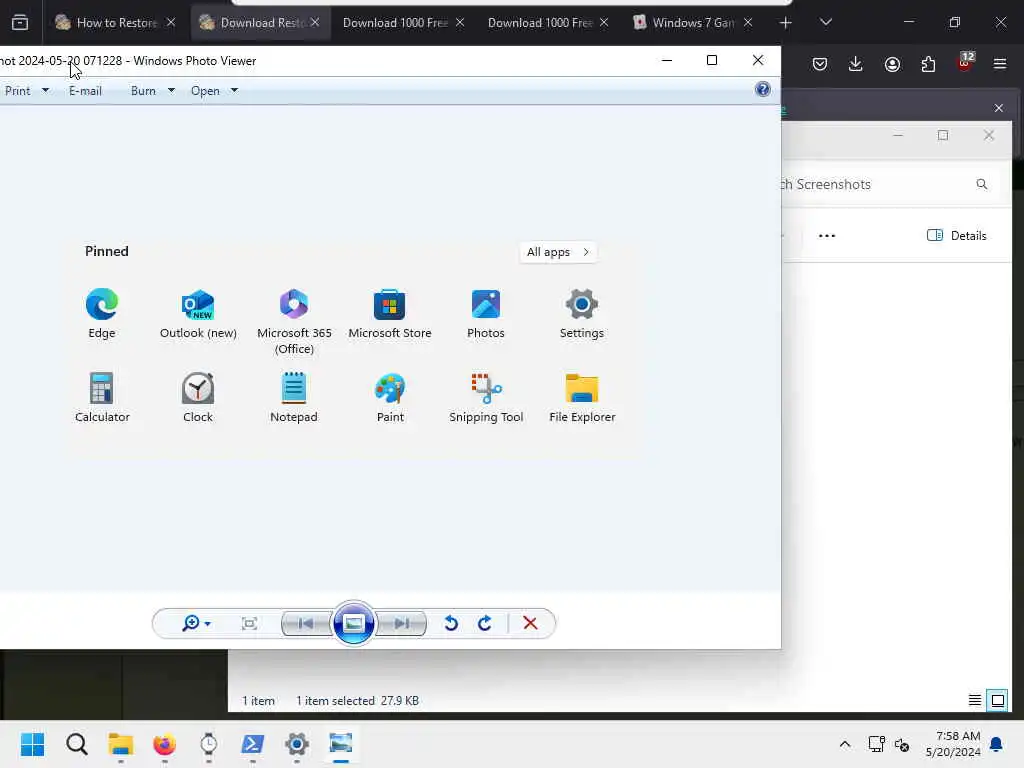Viewport: 1024px width, 768px height.
Task: Open the Open menu in Photo Viewer
Action: pyautogui.click(x=205, y=91)
